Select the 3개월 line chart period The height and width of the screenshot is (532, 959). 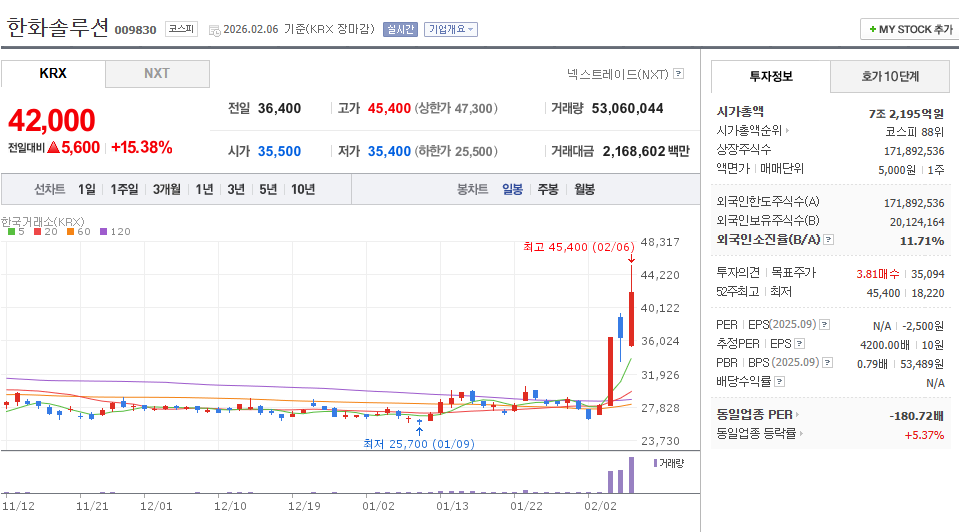(166, 190)
